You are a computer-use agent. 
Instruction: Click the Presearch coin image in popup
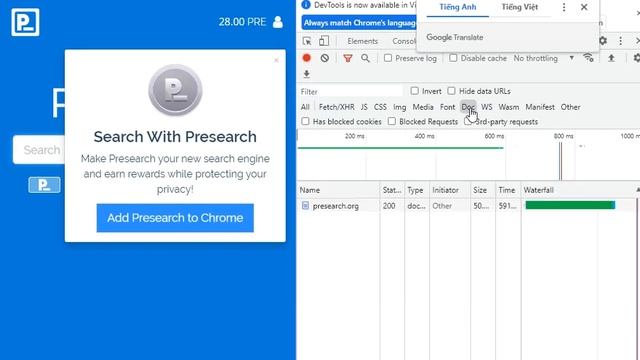pos(175,90)
